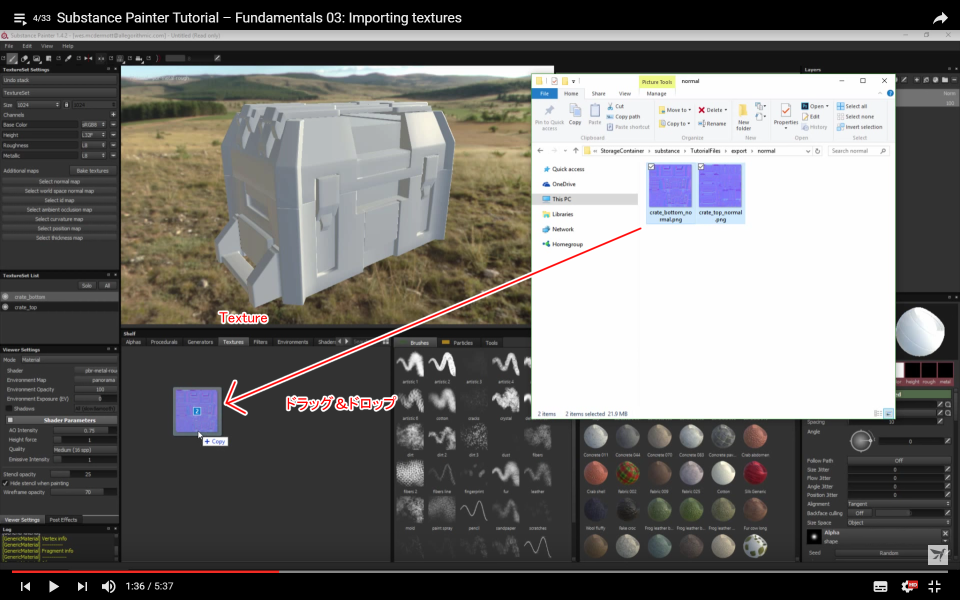The width and height of the screenshot is (960, 600).
Task: Open the File menu in Substance Painter
Action: [9, 46]
